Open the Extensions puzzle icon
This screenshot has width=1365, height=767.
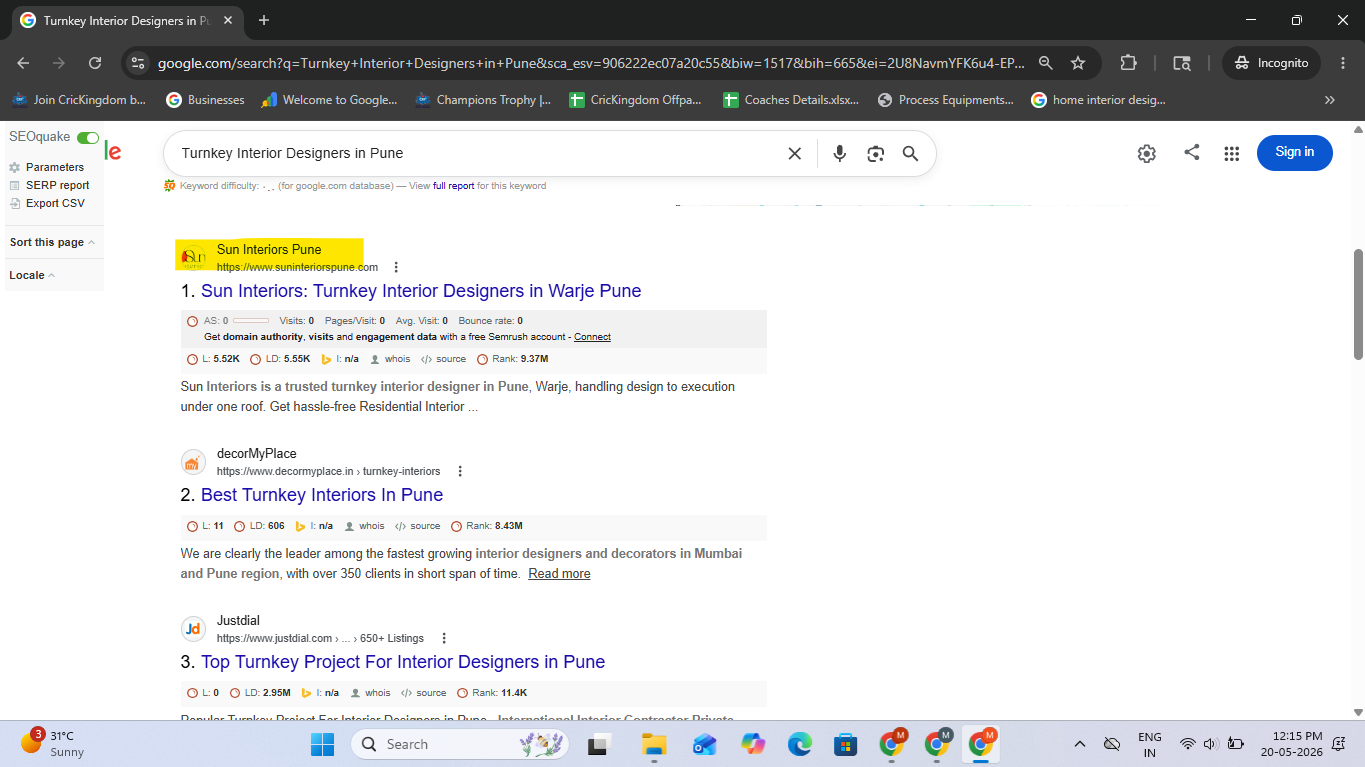(x=1128, y=63)
